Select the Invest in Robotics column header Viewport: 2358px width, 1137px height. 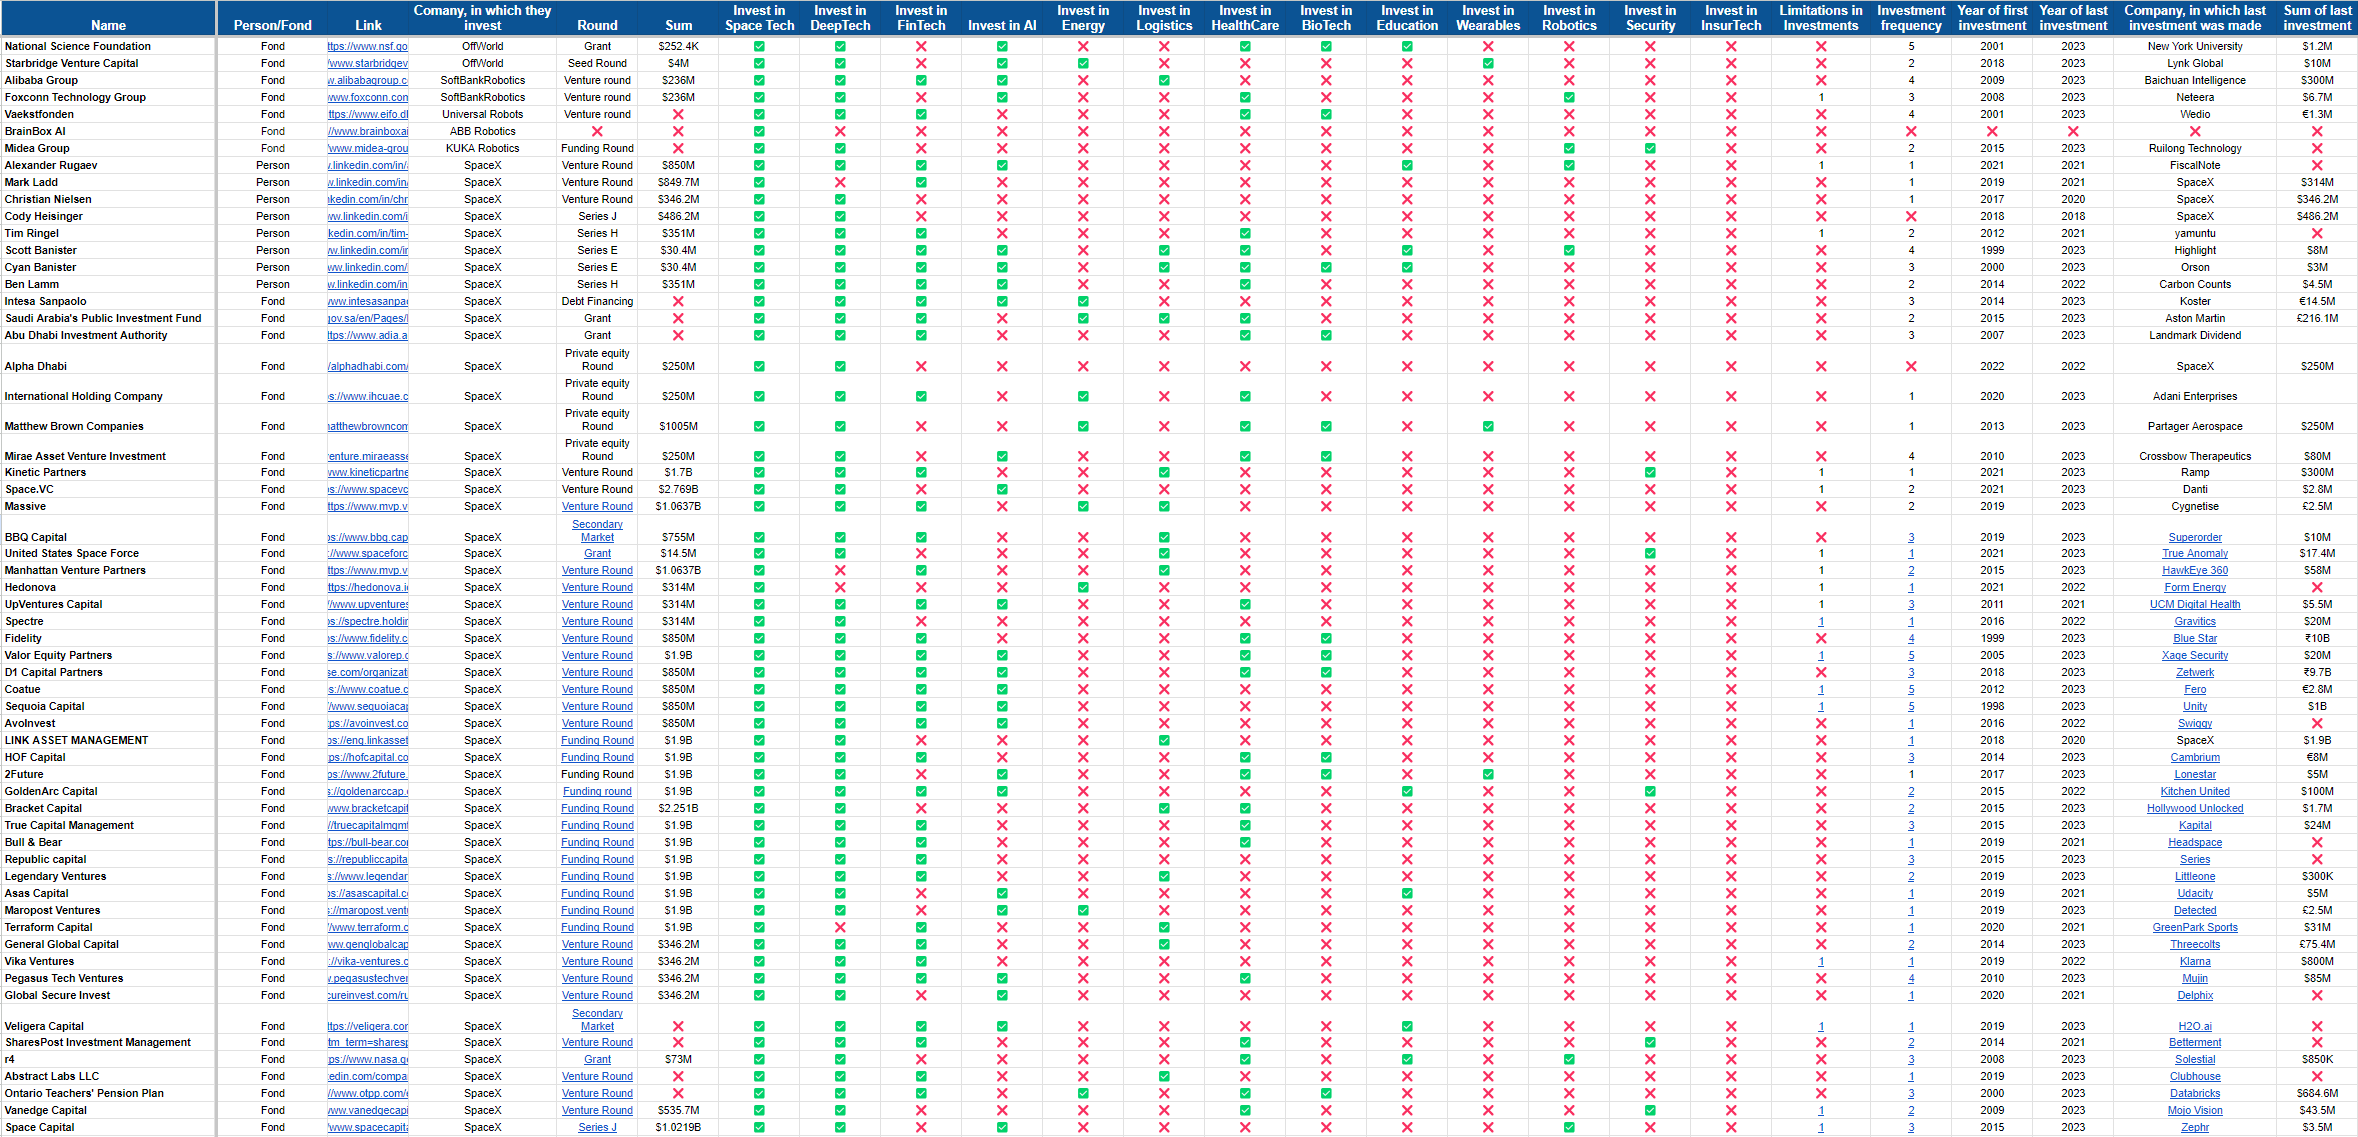pos(1569,18)
